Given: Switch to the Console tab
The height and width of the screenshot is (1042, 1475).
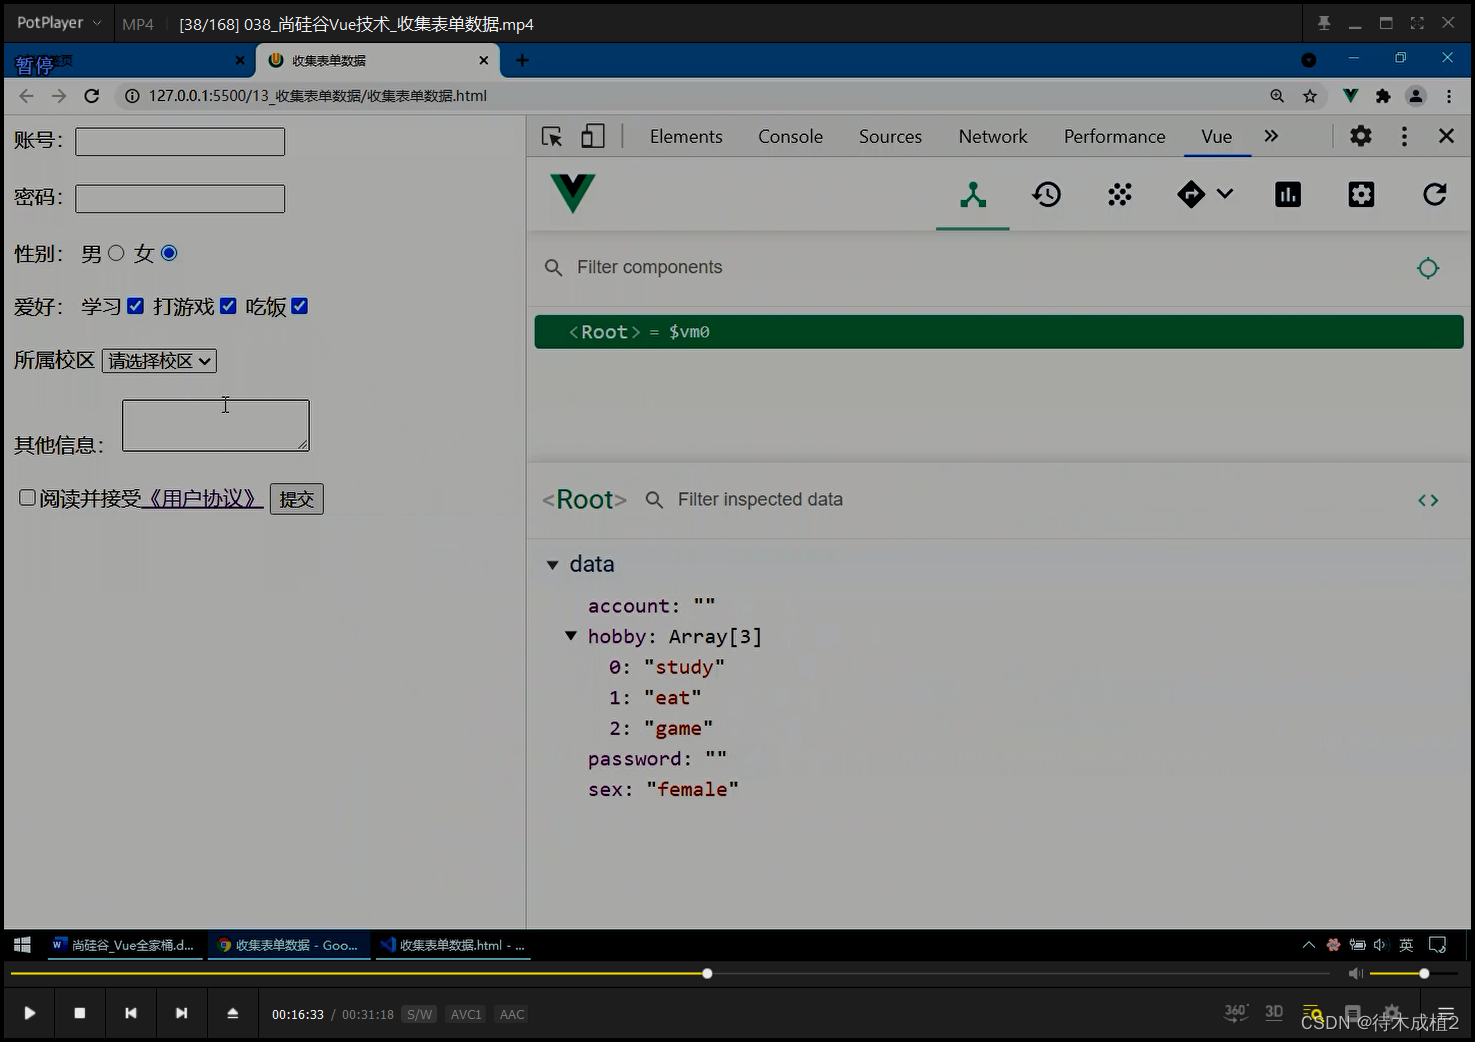Looking at the screenshot, I should [x=790, y=136].
